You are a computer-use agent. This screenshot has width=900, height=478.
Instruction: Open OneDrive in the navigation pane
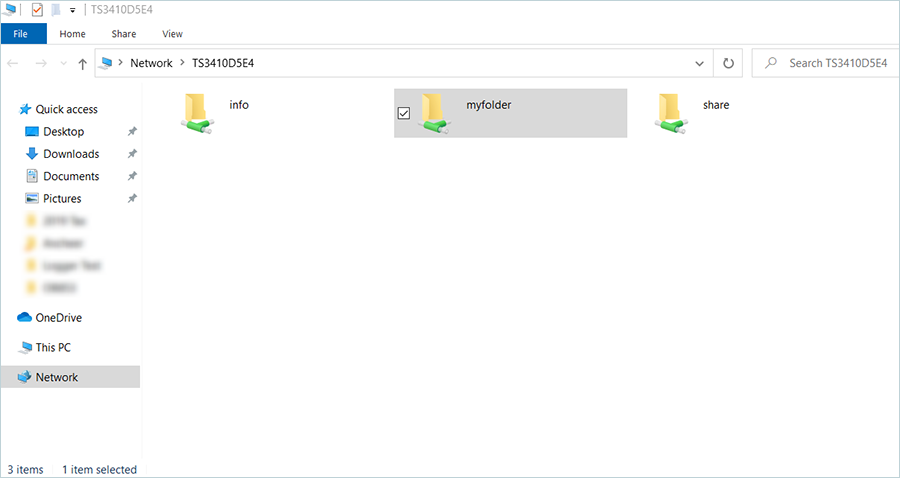coord(58,318)
